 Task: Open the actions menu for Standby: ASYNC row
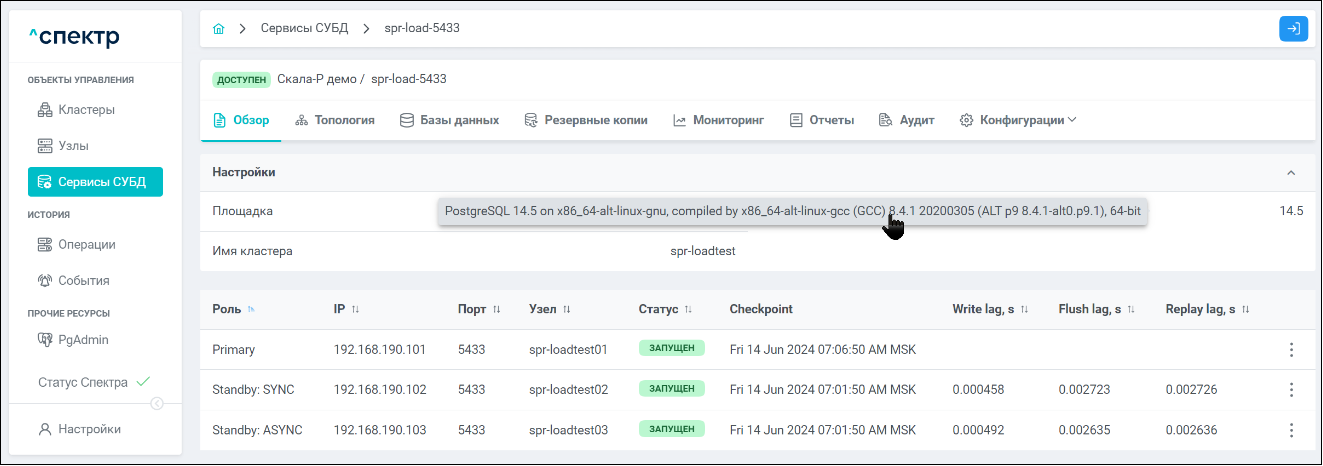tap(1291, 430)
